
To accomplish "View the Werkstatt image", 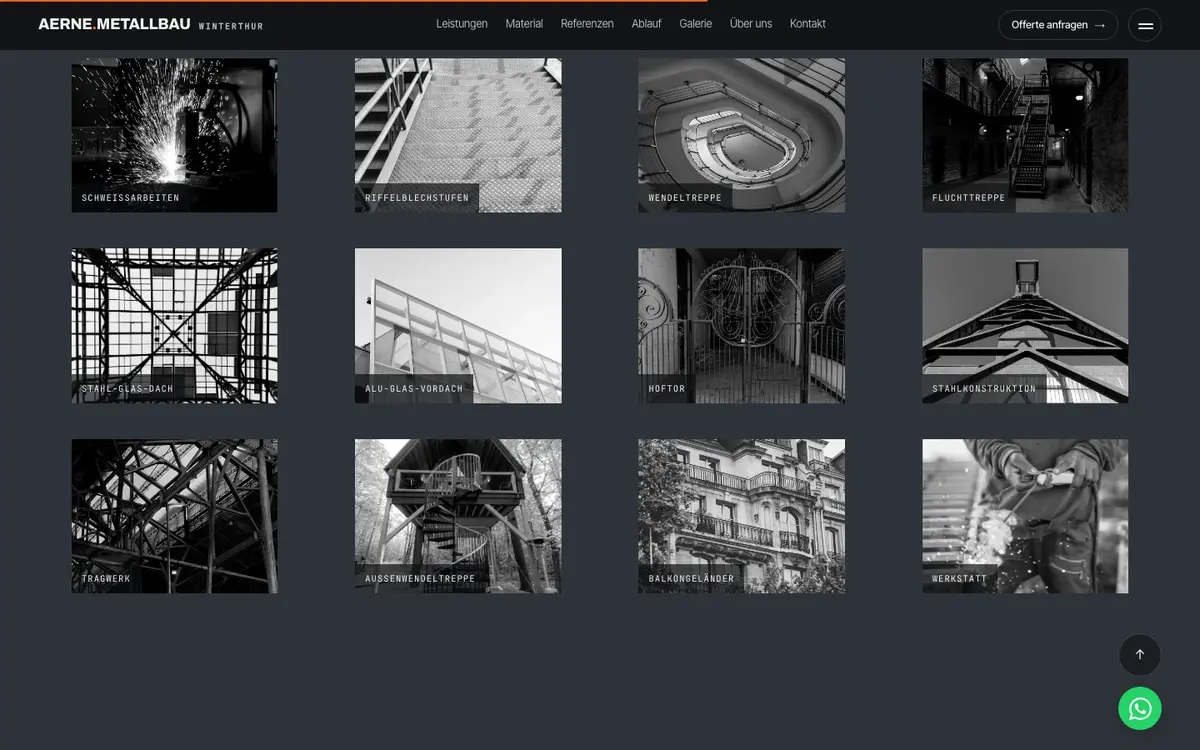I will click(x=1025, y=516).
